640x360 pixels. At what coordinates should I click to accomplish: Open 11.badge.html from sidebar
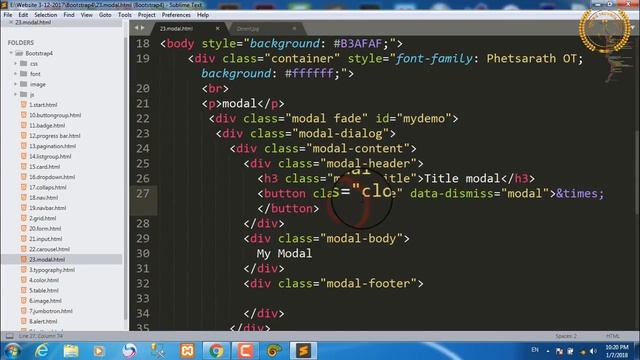click(47, 125)
